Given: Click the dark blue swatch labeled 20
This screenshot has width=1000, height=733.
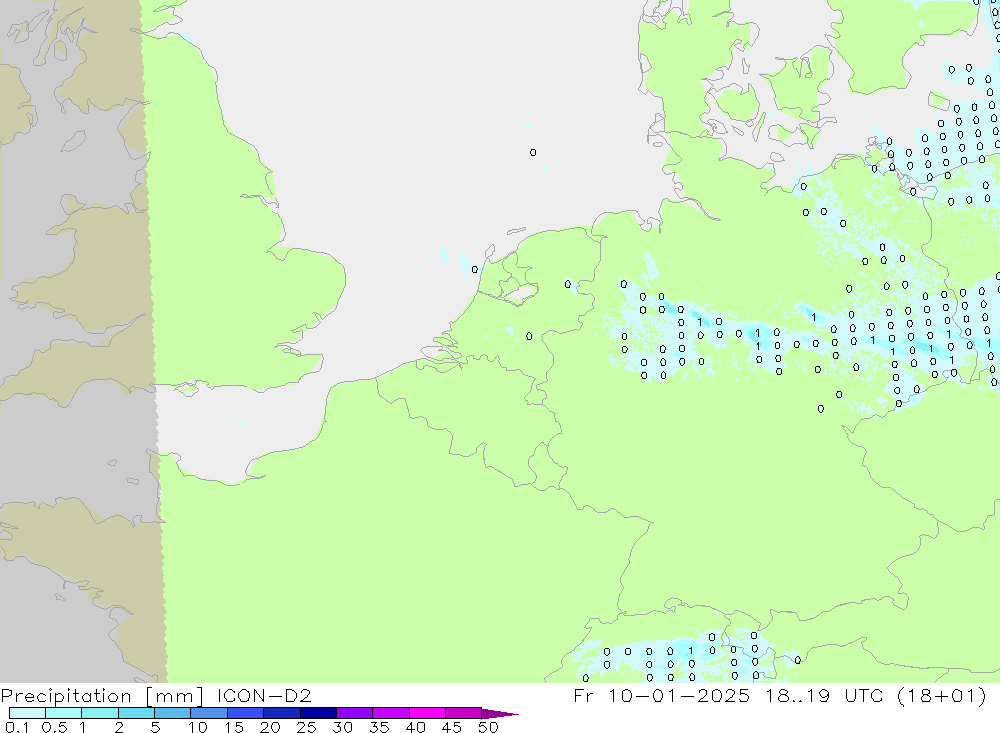Looking at the screenshot, I should pos(282,713).
